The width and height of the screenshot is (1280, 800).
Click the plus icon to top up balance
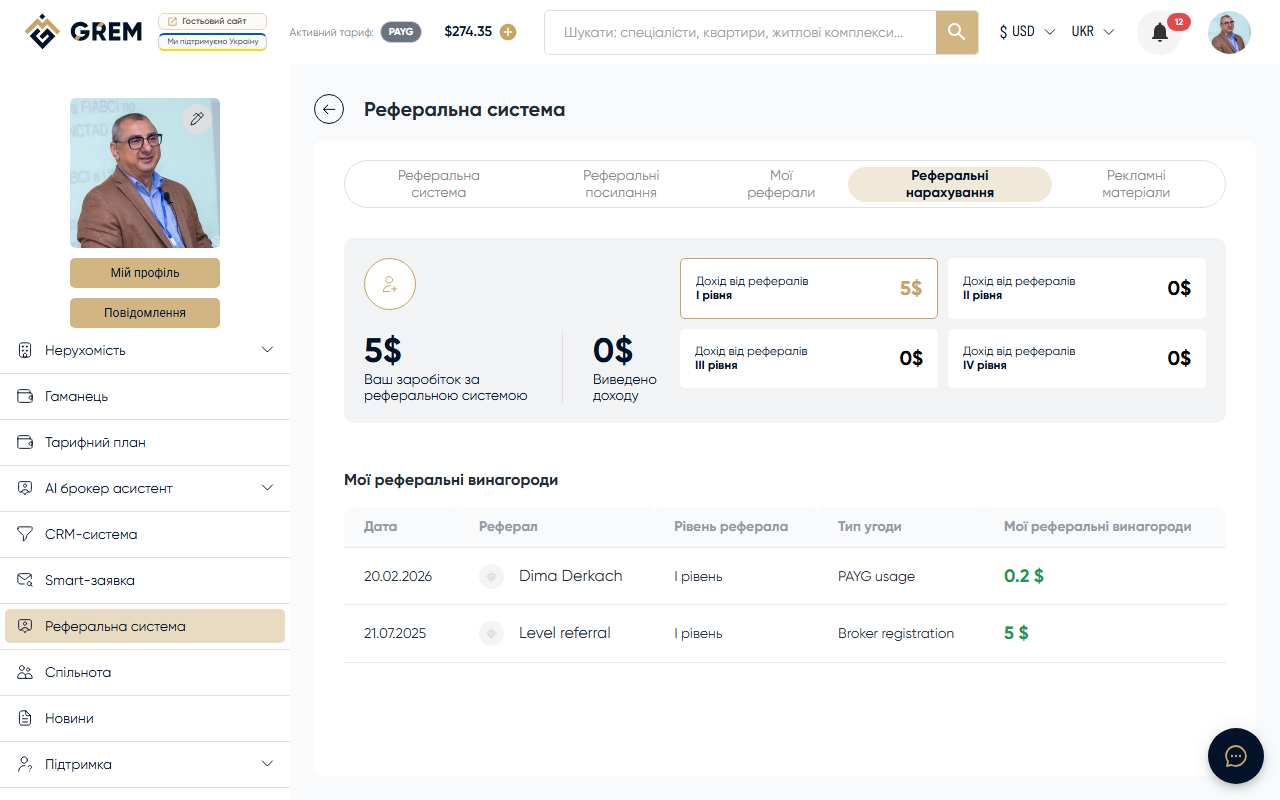[508, 31]
